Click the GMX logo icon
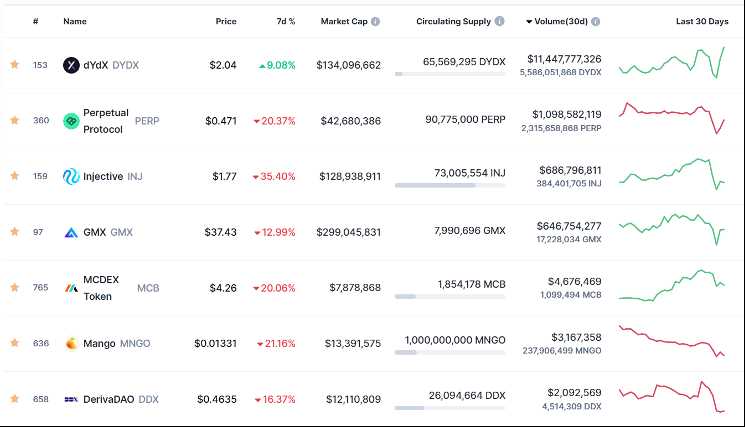745x427 pixels. [71, 232]
